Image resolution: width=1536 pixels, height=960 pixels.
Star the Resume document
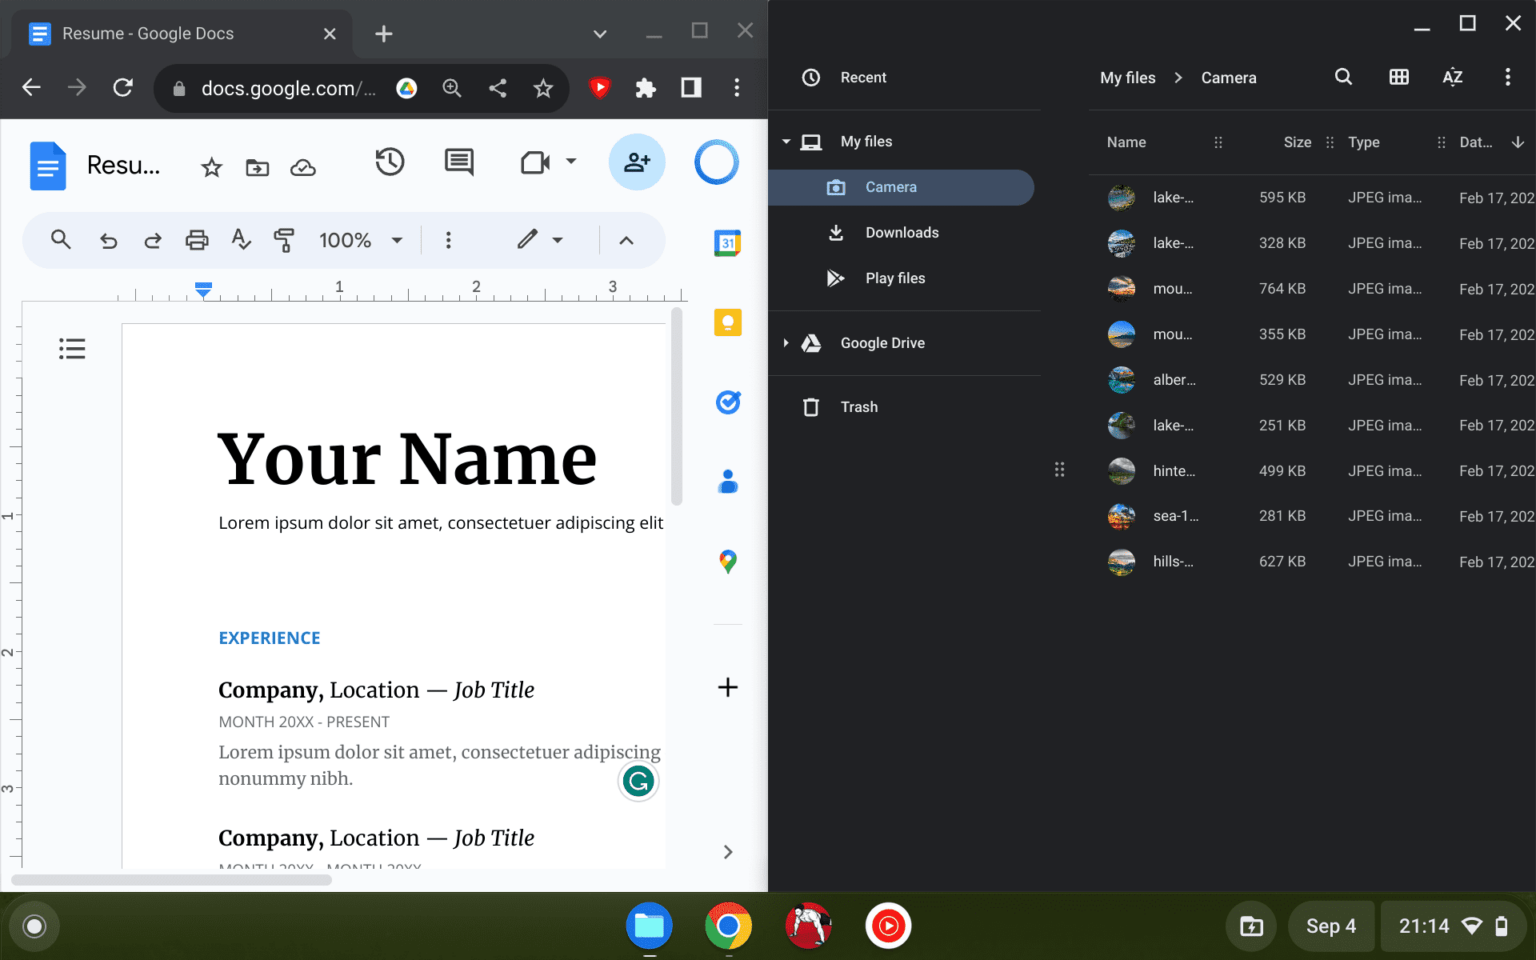(x=211, y=168)
